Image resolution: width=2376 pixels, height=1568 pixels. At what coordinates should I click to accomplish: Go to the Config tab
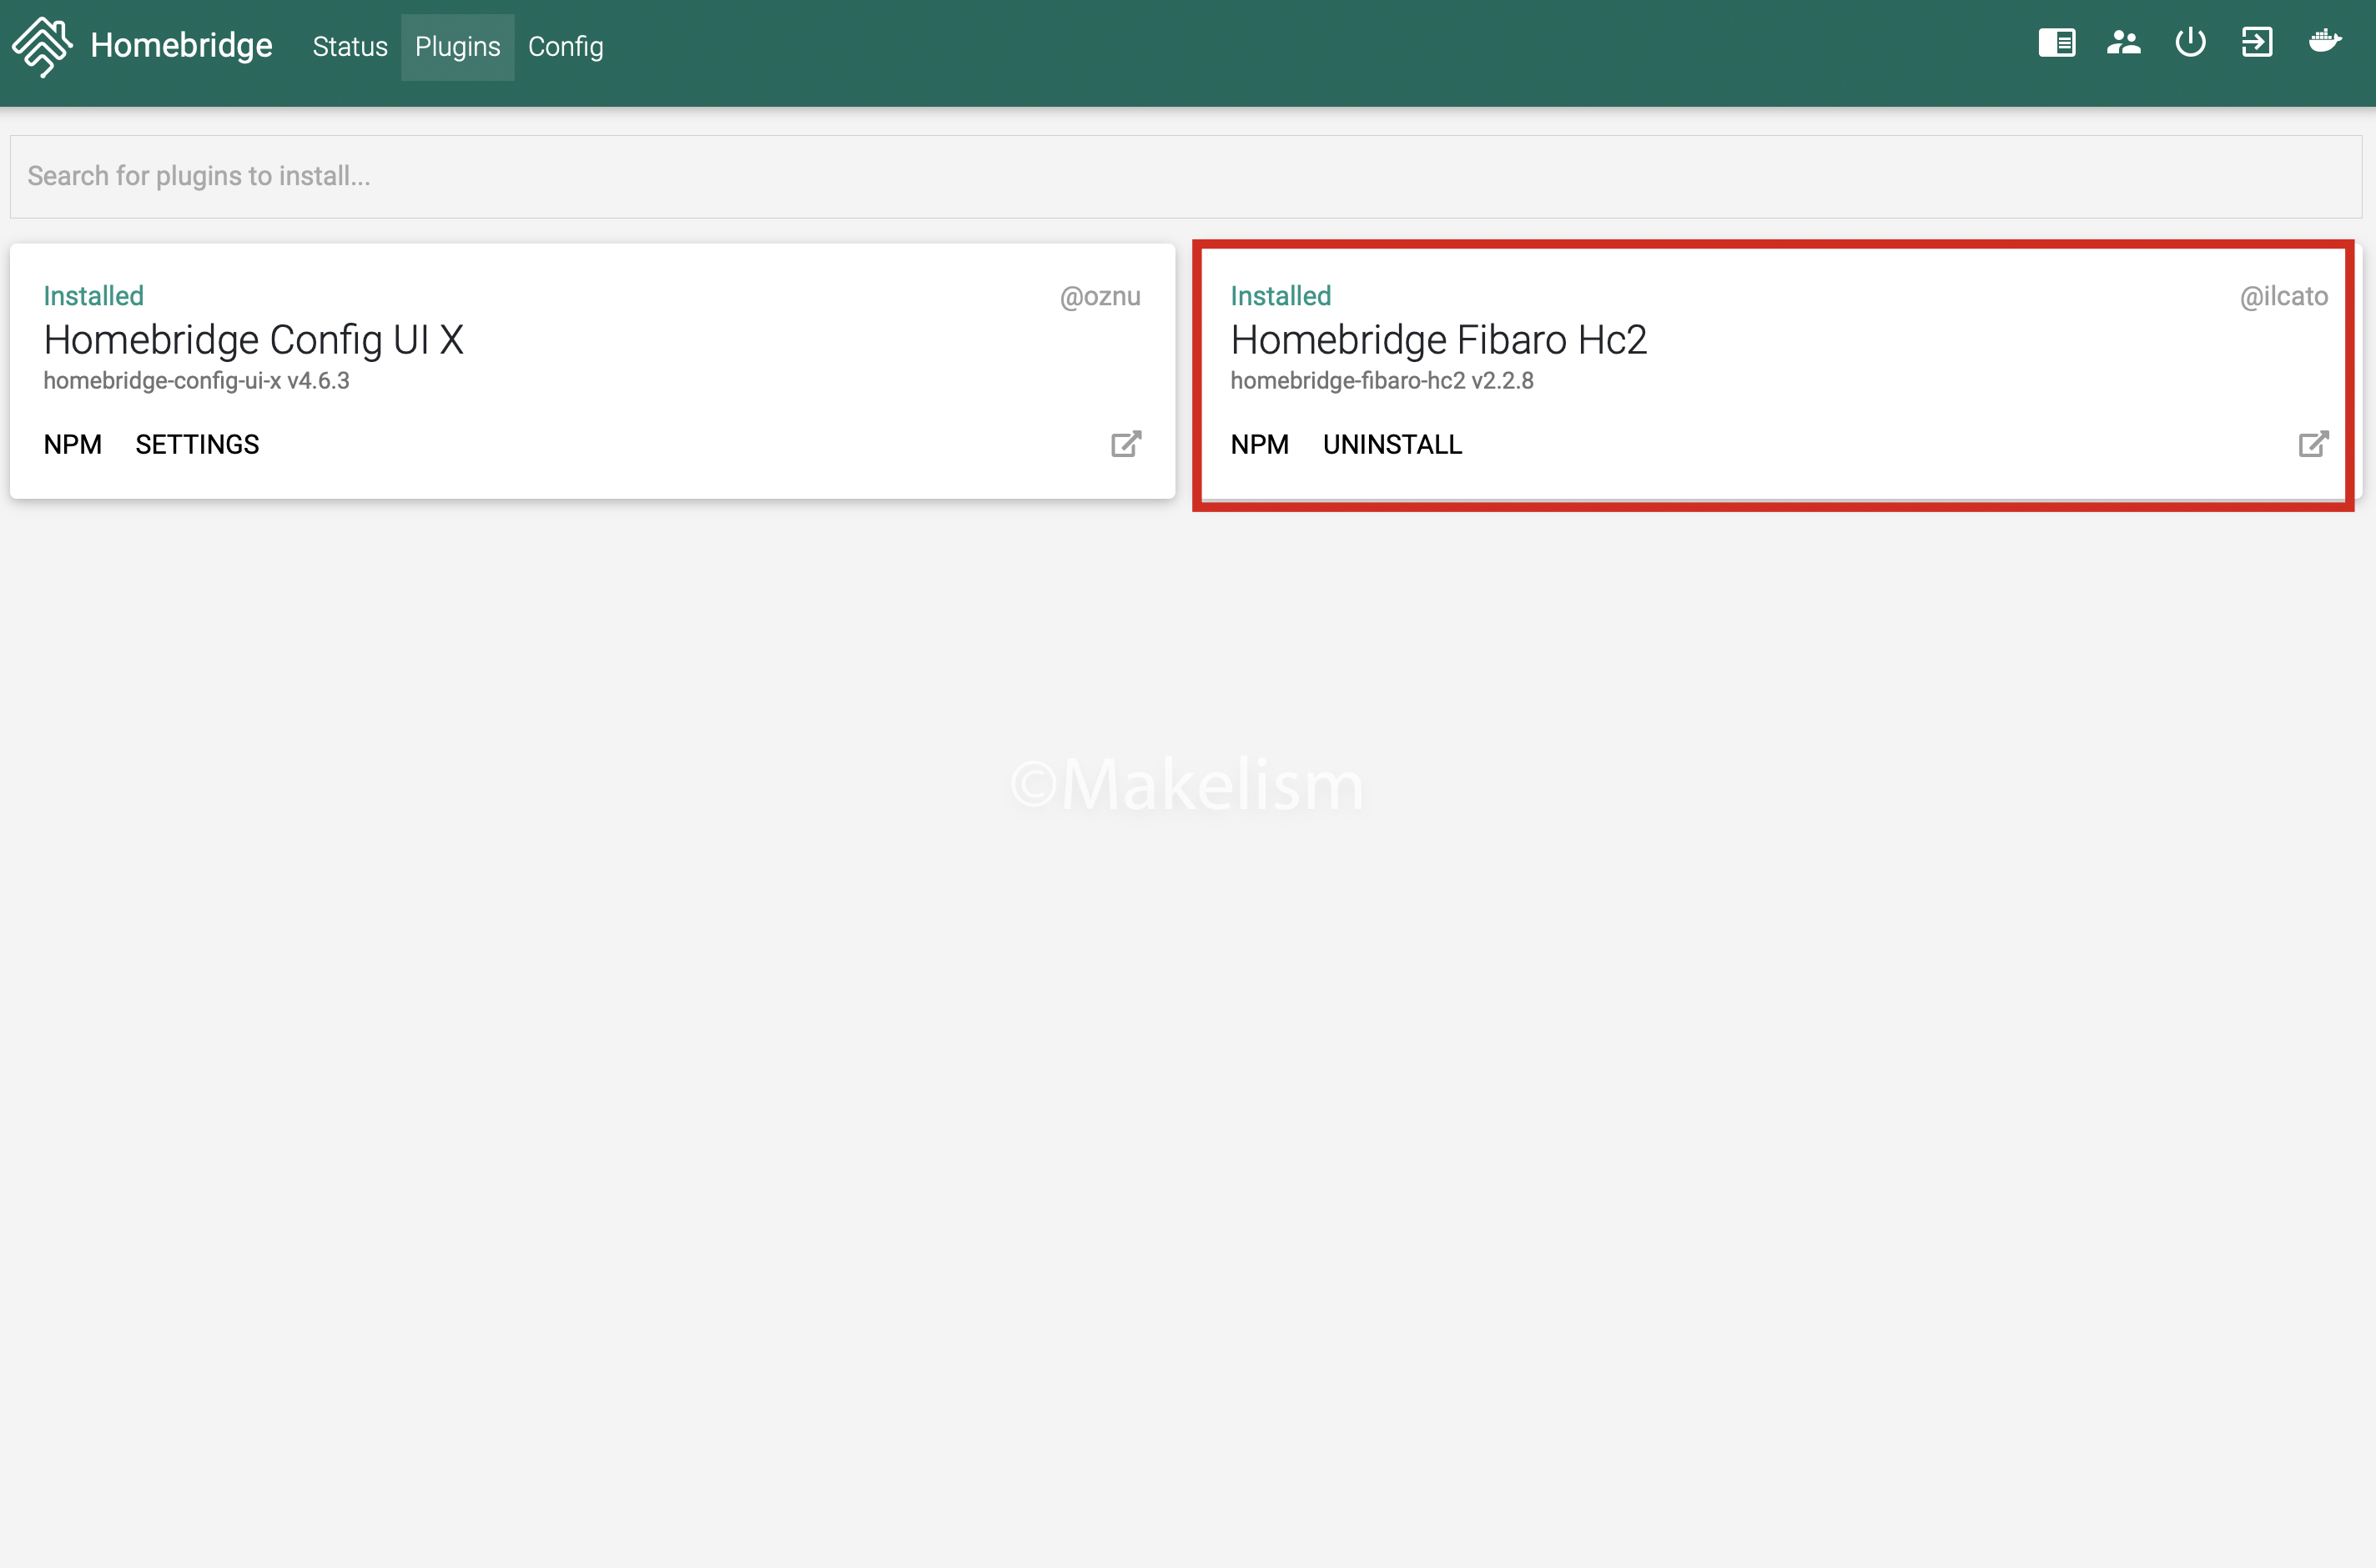[x=565, y=47]
